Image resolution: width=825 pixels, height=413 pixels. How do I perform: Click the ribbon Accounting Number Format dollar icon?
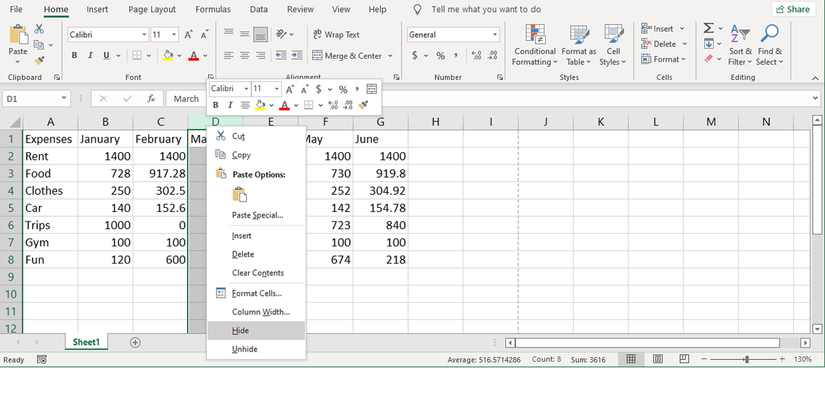coord(415,55)
